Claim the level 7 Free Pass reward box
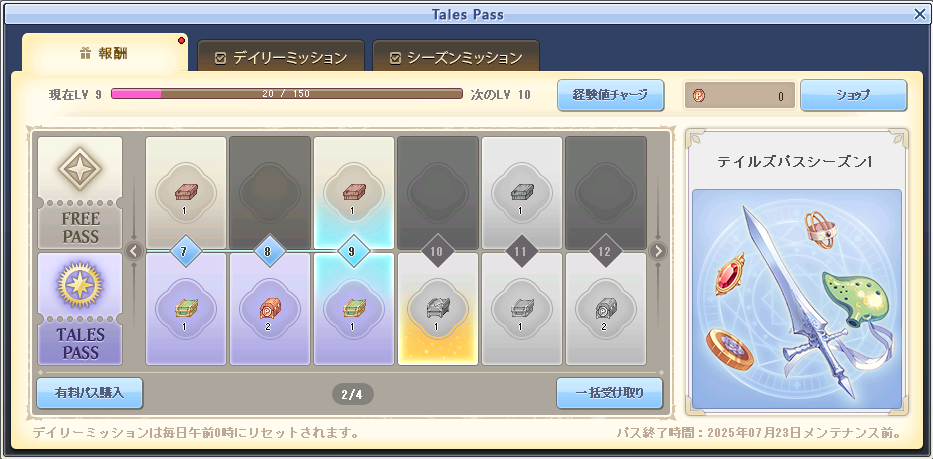Screen dimensions: 933x459 186,192
